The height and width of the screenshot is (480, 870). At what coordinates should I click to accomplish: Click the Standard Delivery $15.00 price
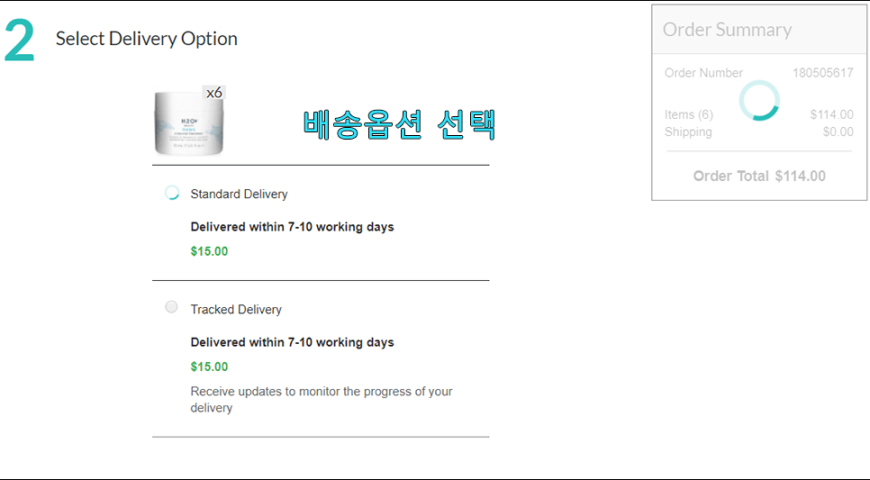tap(209, 251)
